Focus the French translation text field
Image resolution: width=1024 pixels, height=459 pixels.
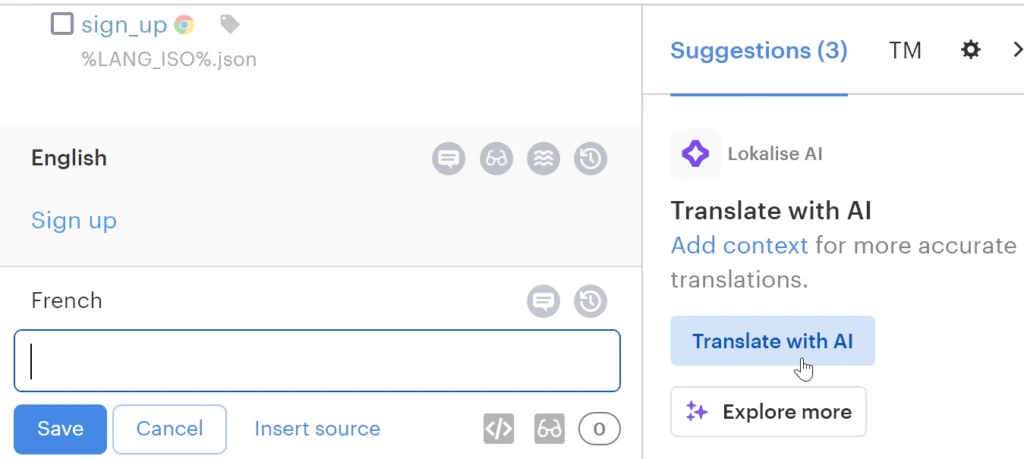point(317,361)
